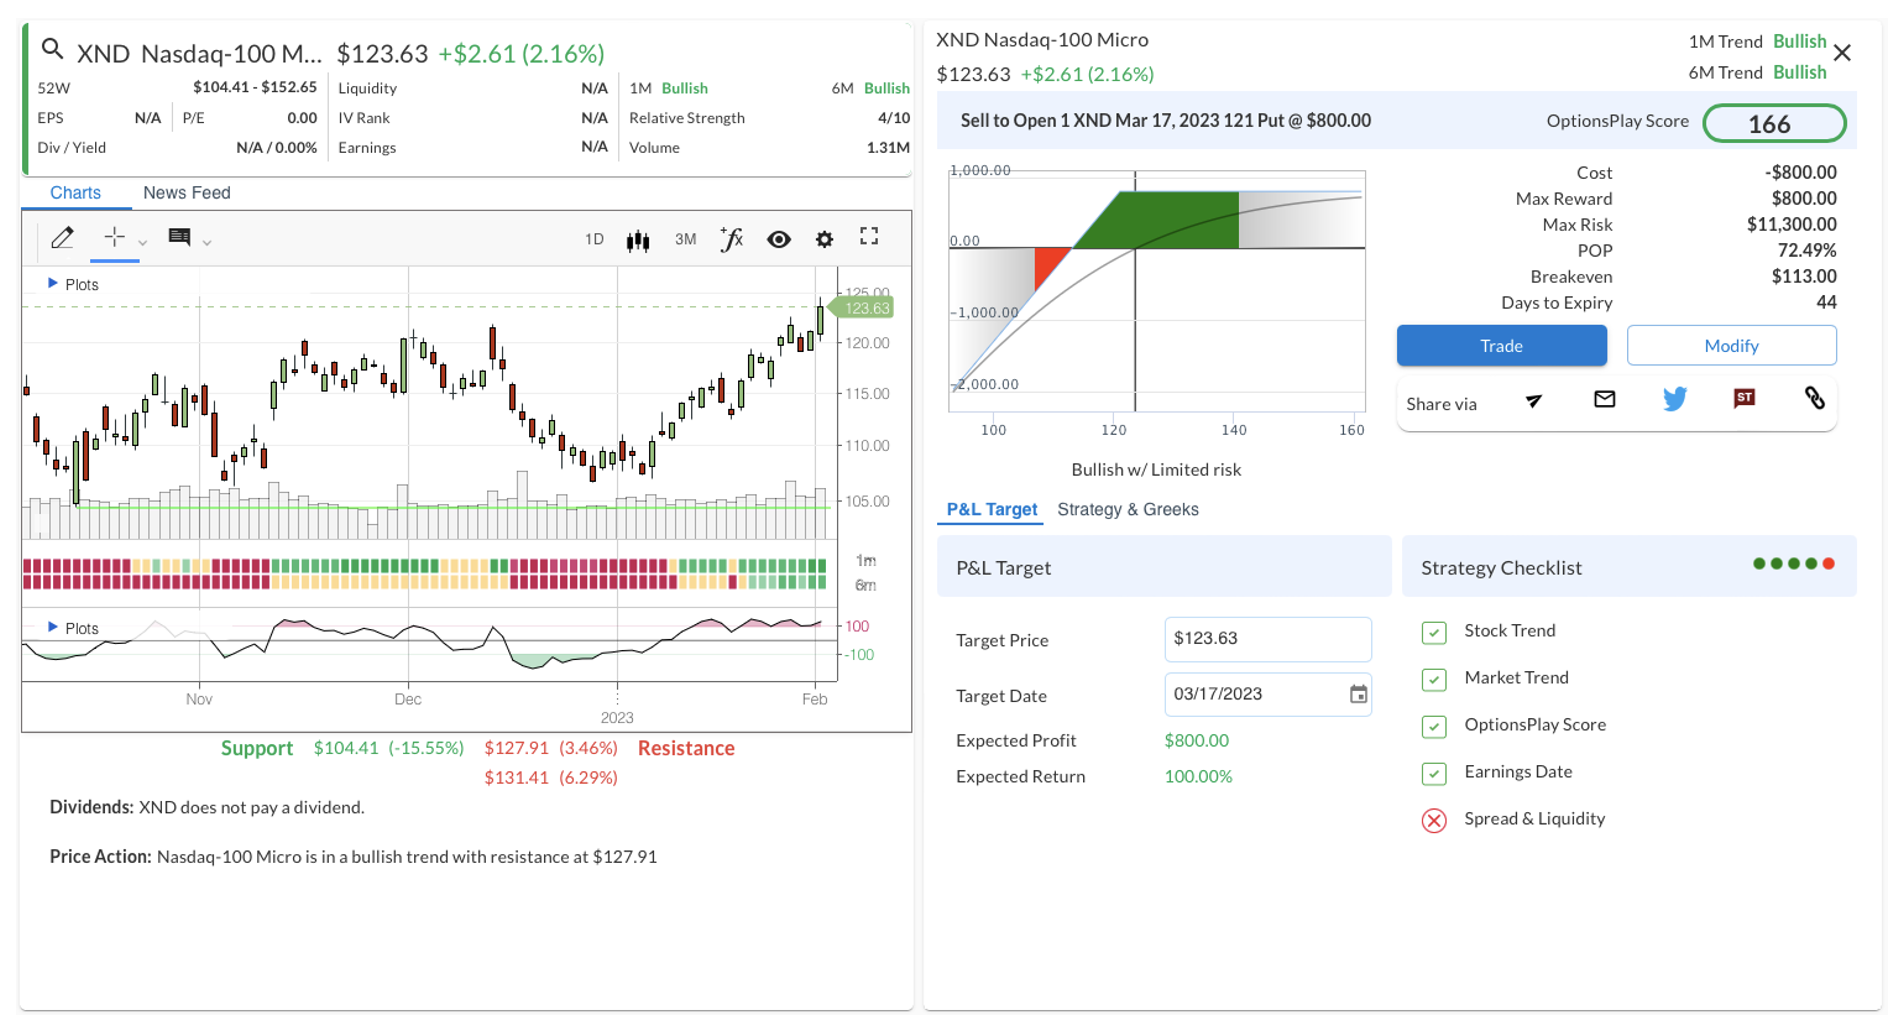The width and height of the screenshot is (1898, 1022).
Task: Click the $131.41 resistance level
Action: [x=516, y=777]
